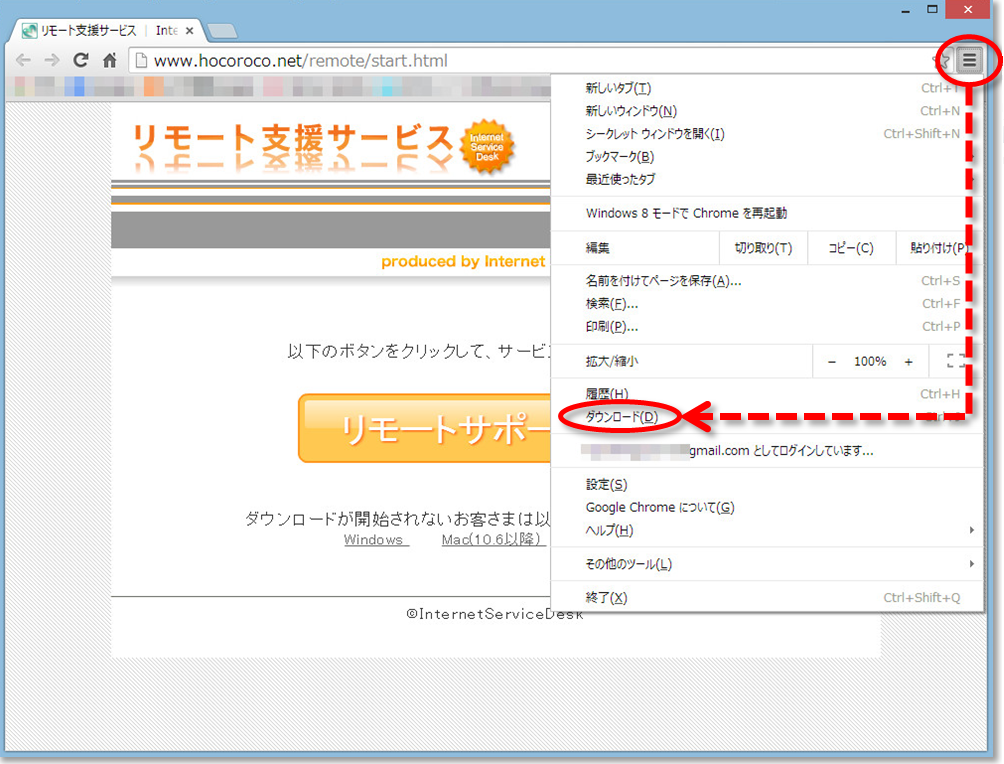Select 印刷(P)... from the menu
Image resolution: width=1004 pixels, height=764 pixels.
(766, 327)
